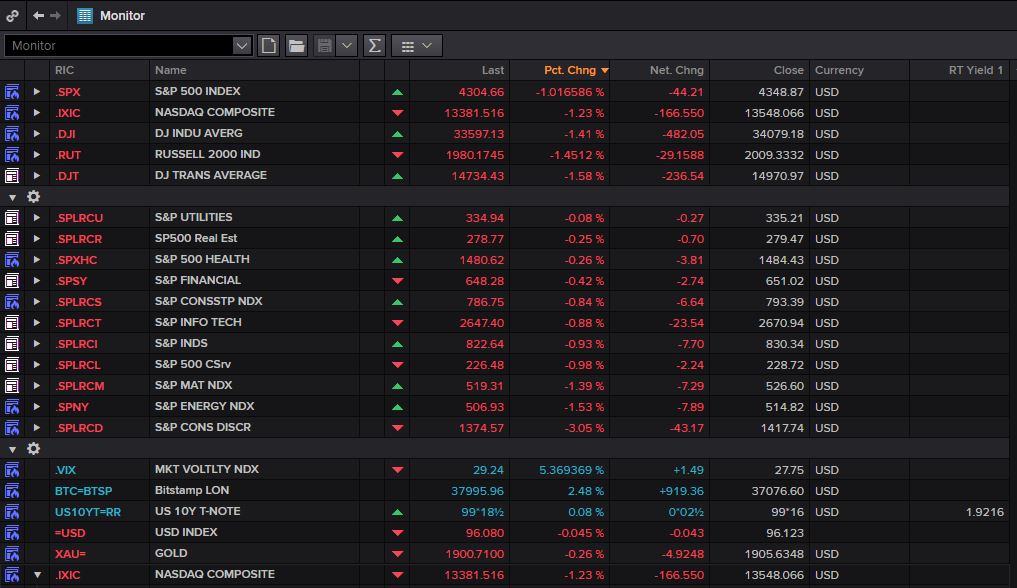
Task: Click the chart icon beside .SPX row
Action: click(11, 91)
